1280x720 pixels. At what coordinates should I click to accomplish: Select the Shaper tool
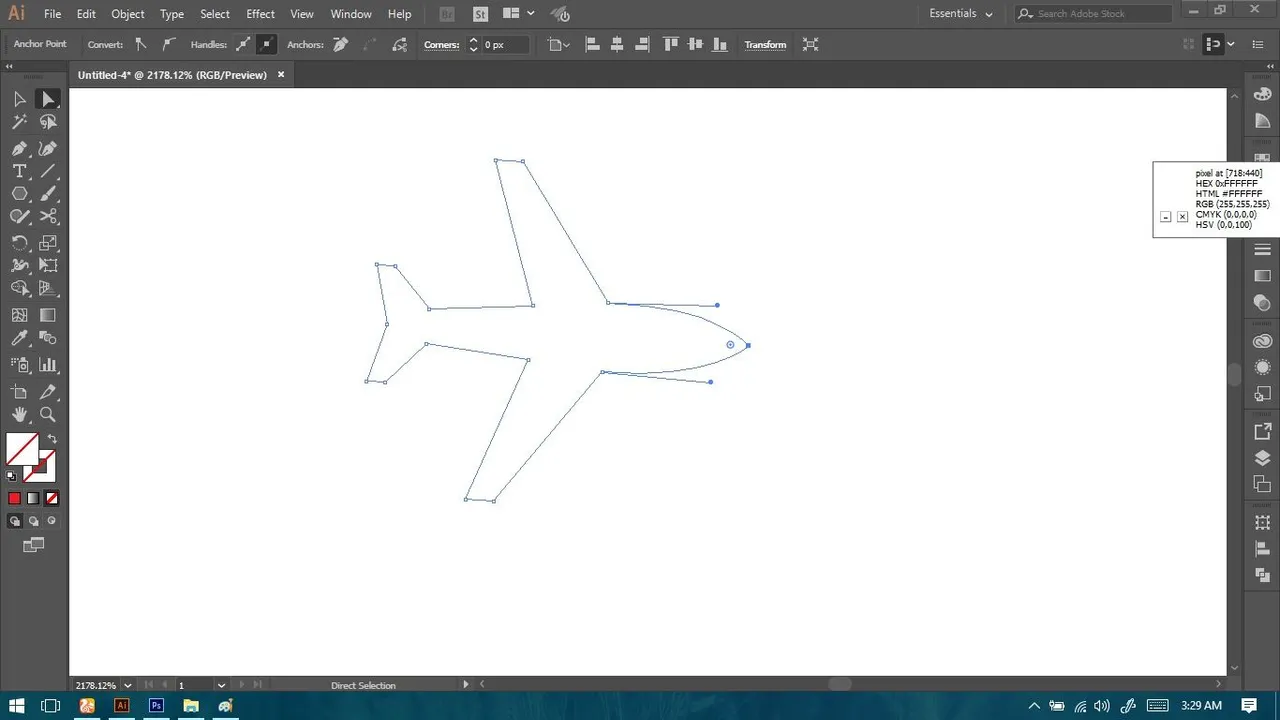tap(19, 217)
